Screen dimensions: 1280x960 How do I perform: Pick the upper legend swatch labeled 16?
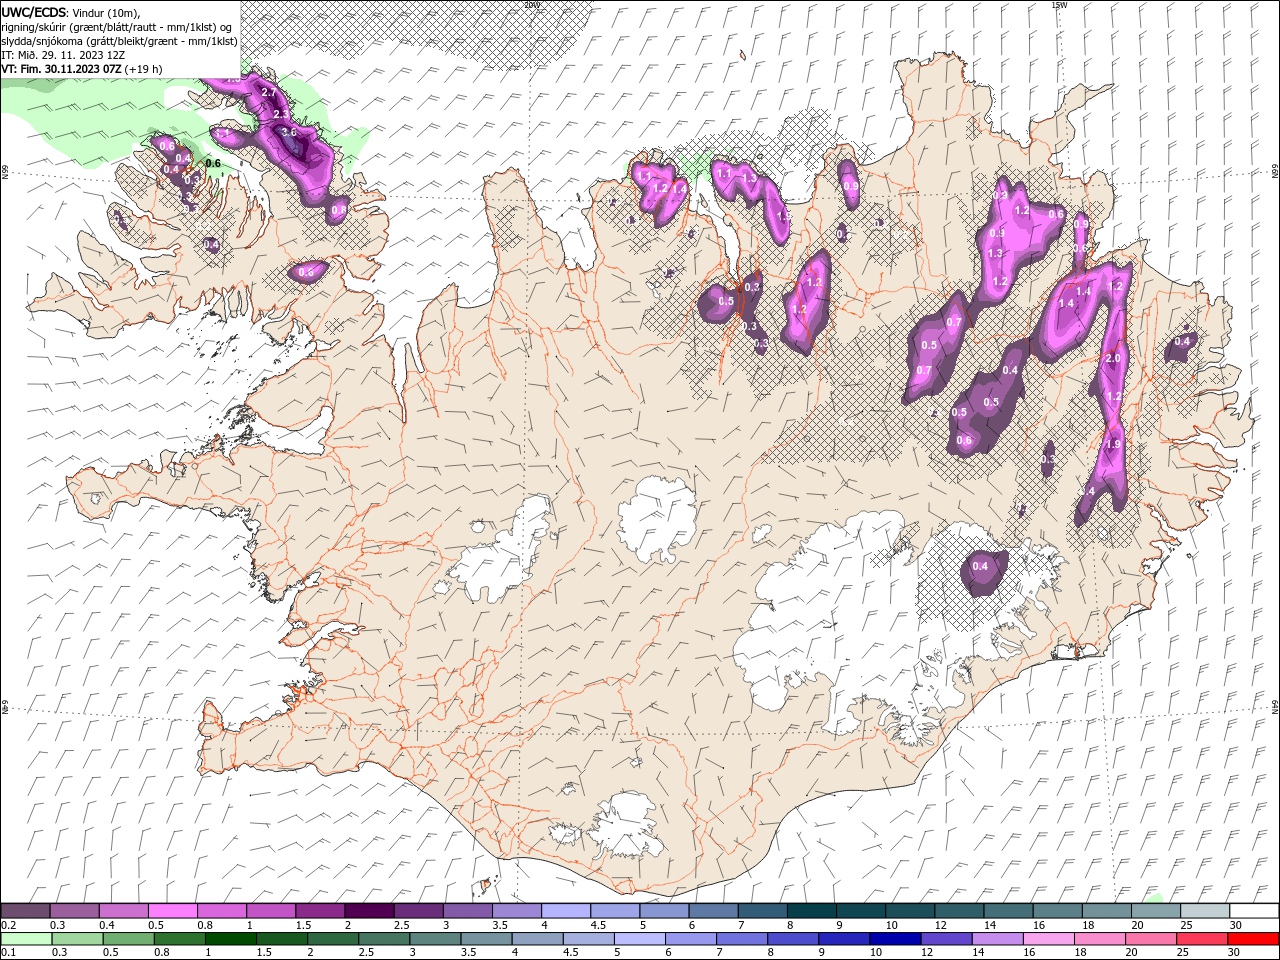pyautogui.click(x=1057, y=911)
